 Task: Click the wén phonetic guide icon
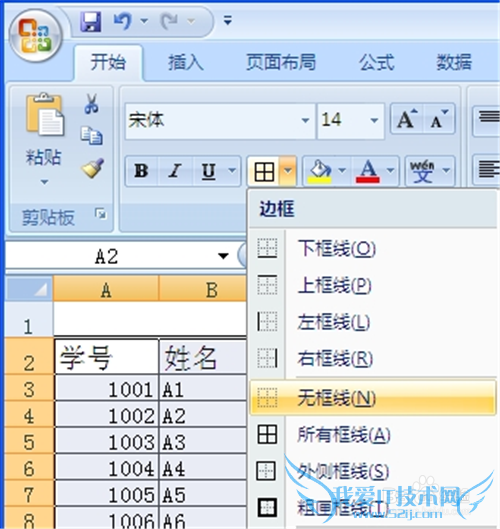point(422,171)
